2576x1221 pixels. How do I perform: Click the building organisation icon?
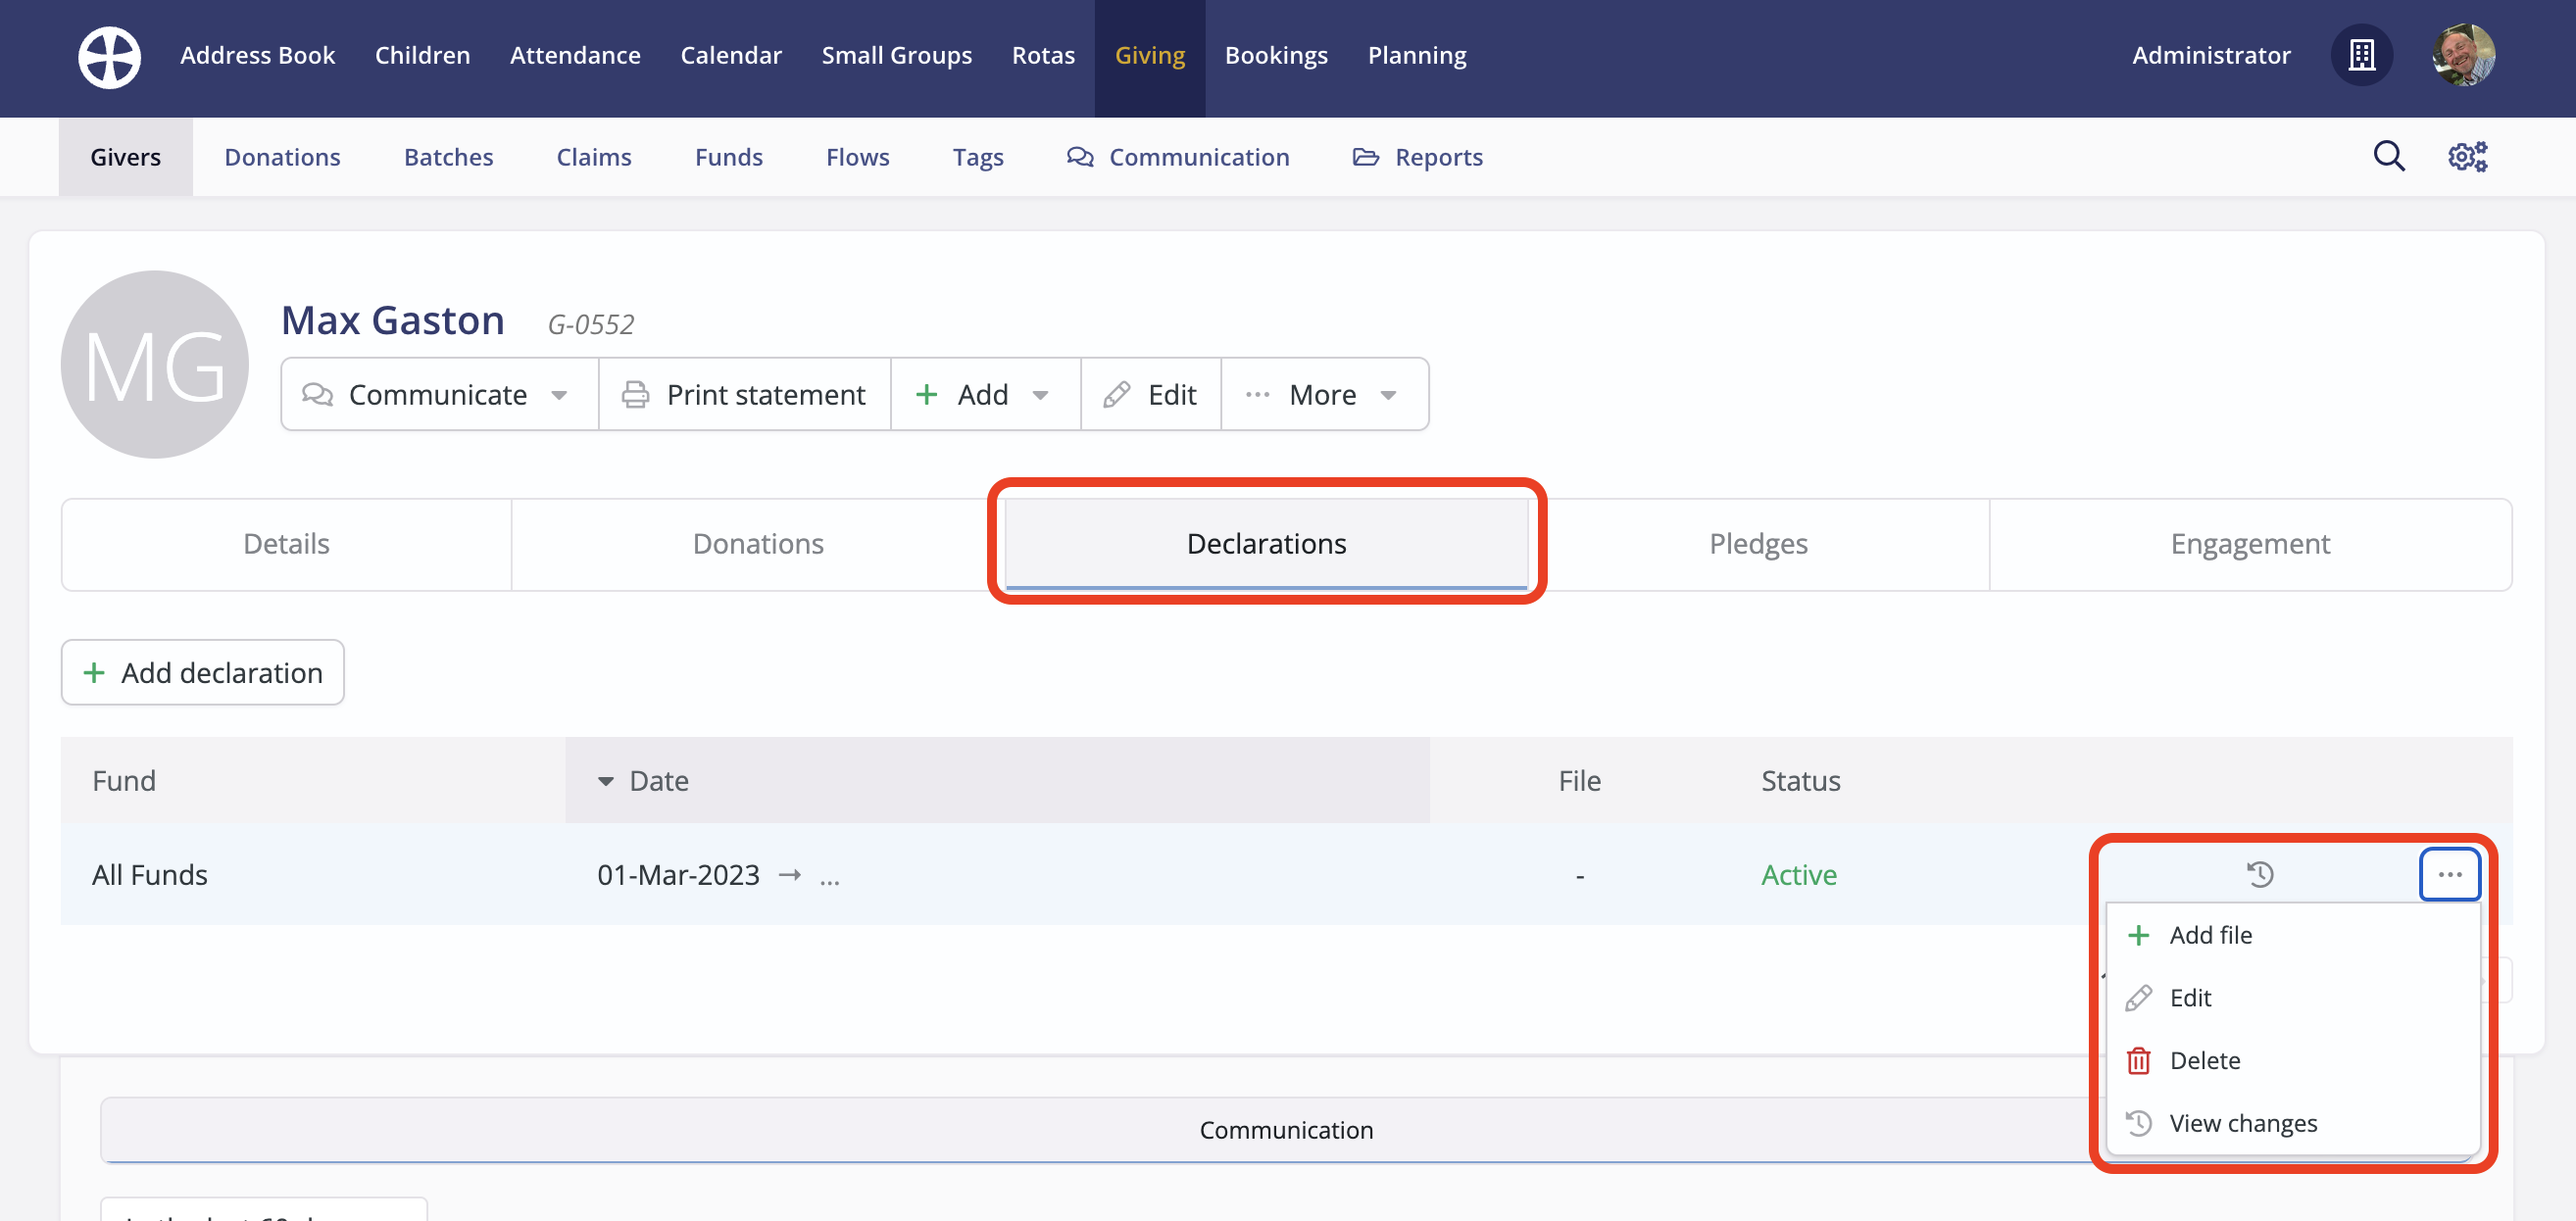click(x=2361, y=56)
